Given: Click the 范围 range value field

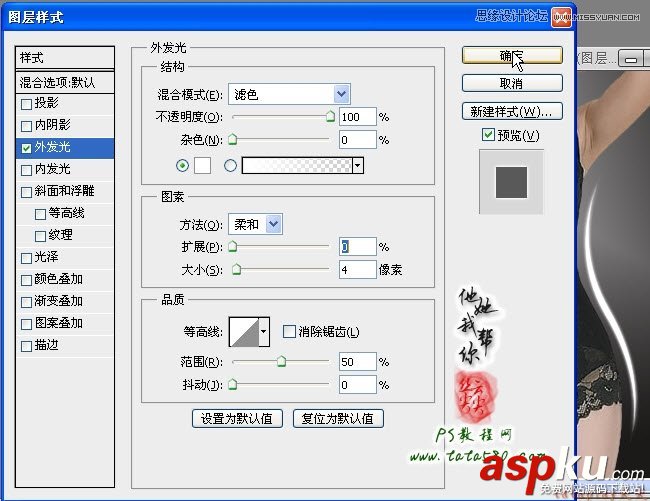Looking at the screenshot, I should click(357, 362).
